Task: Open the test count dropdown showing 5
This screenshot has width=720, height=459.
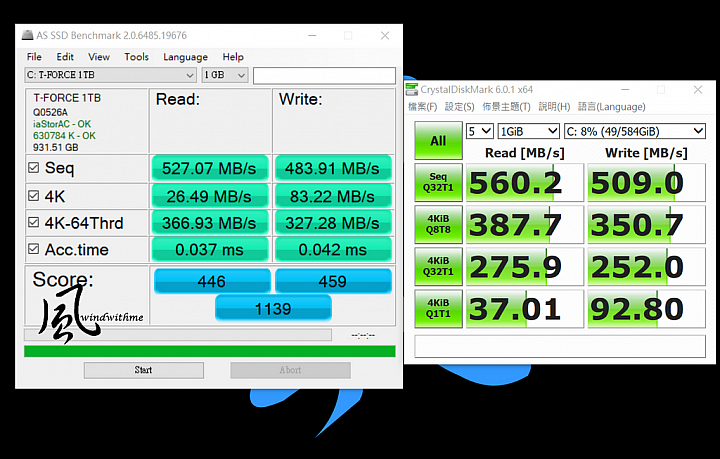Action: point(479,131)
